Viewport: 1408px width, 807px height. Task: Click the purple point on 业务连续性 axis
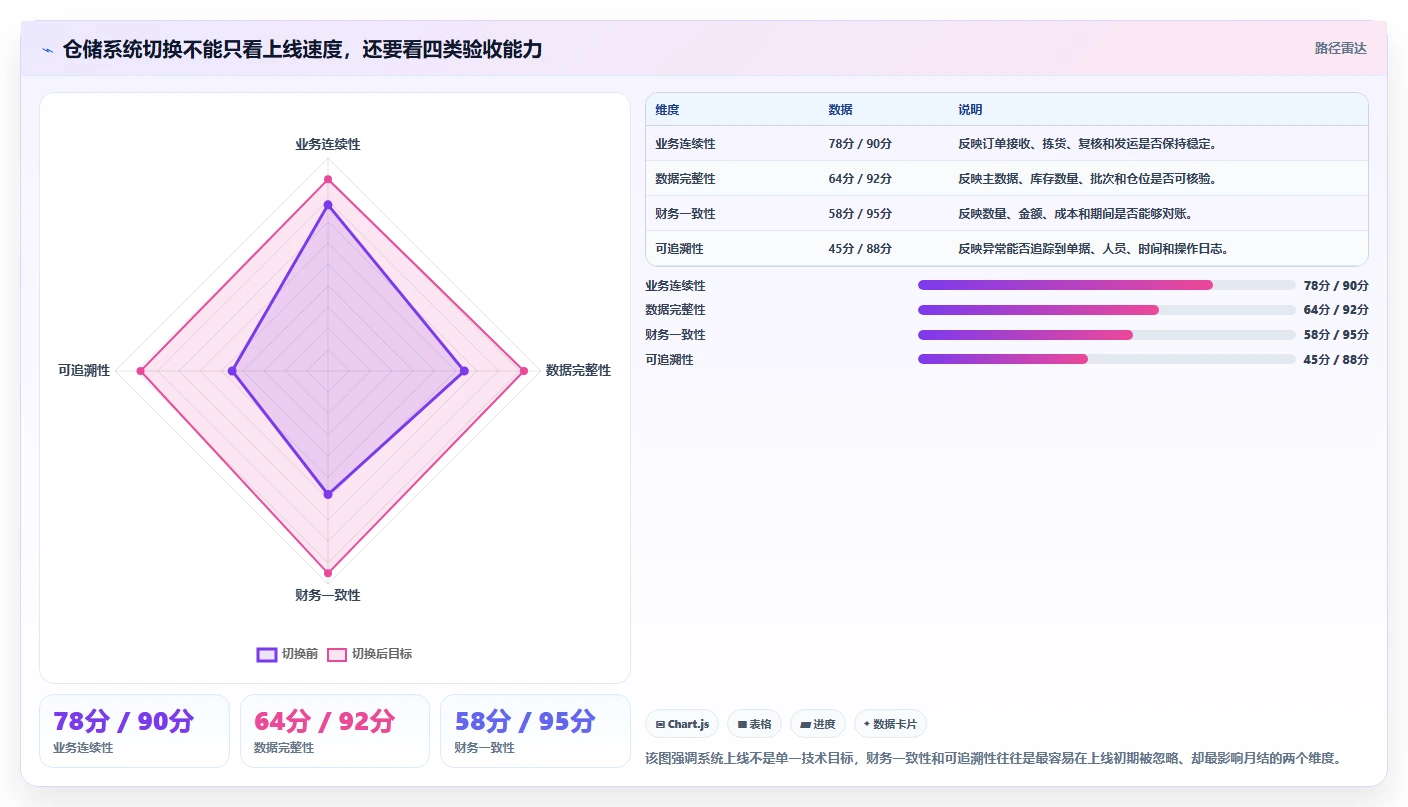[x=328, y=205]
